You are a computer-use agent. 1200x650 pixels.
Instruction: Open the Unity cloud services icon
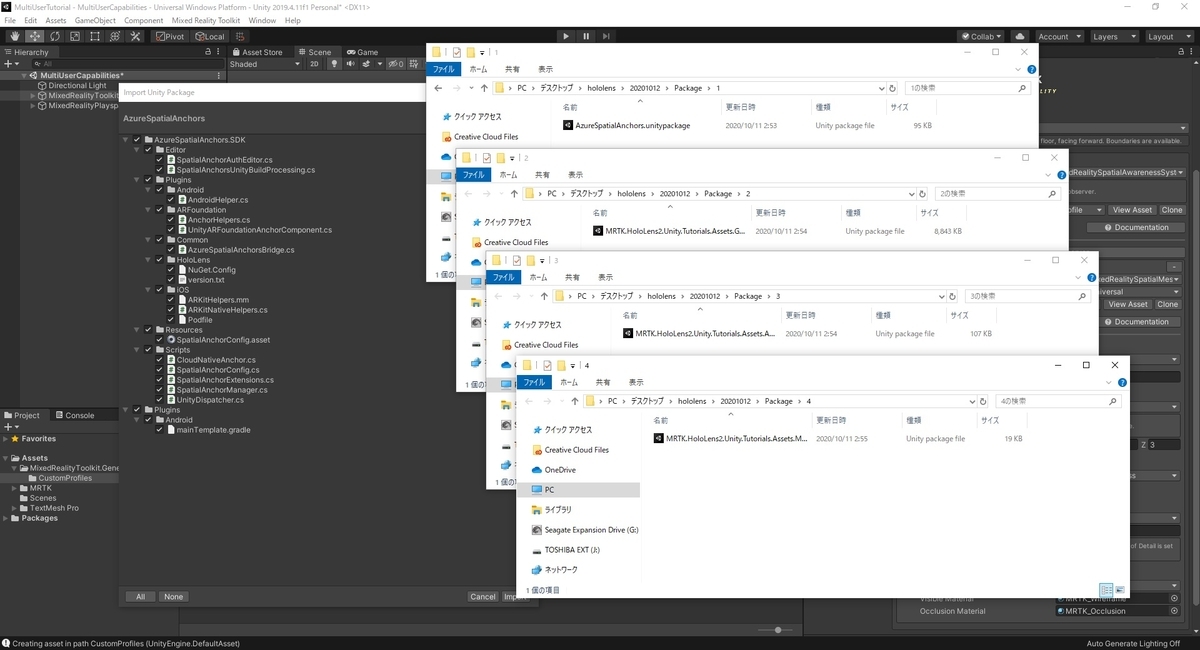[1019, 36]
